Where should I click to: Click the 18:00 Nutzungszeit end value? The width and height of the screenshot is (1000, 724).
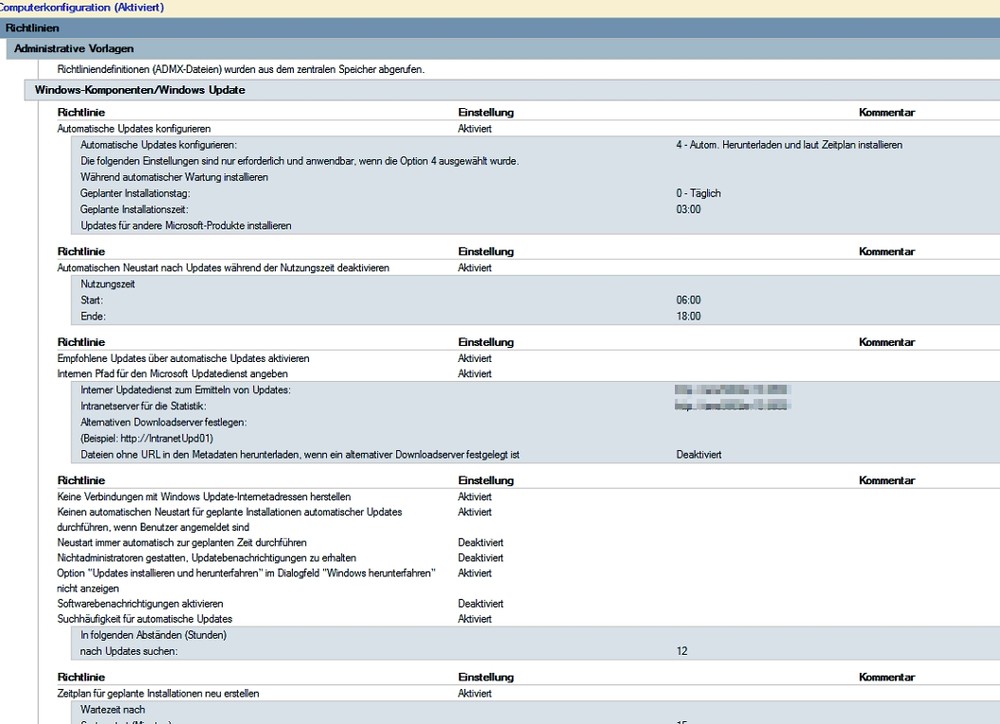[688, 316]
